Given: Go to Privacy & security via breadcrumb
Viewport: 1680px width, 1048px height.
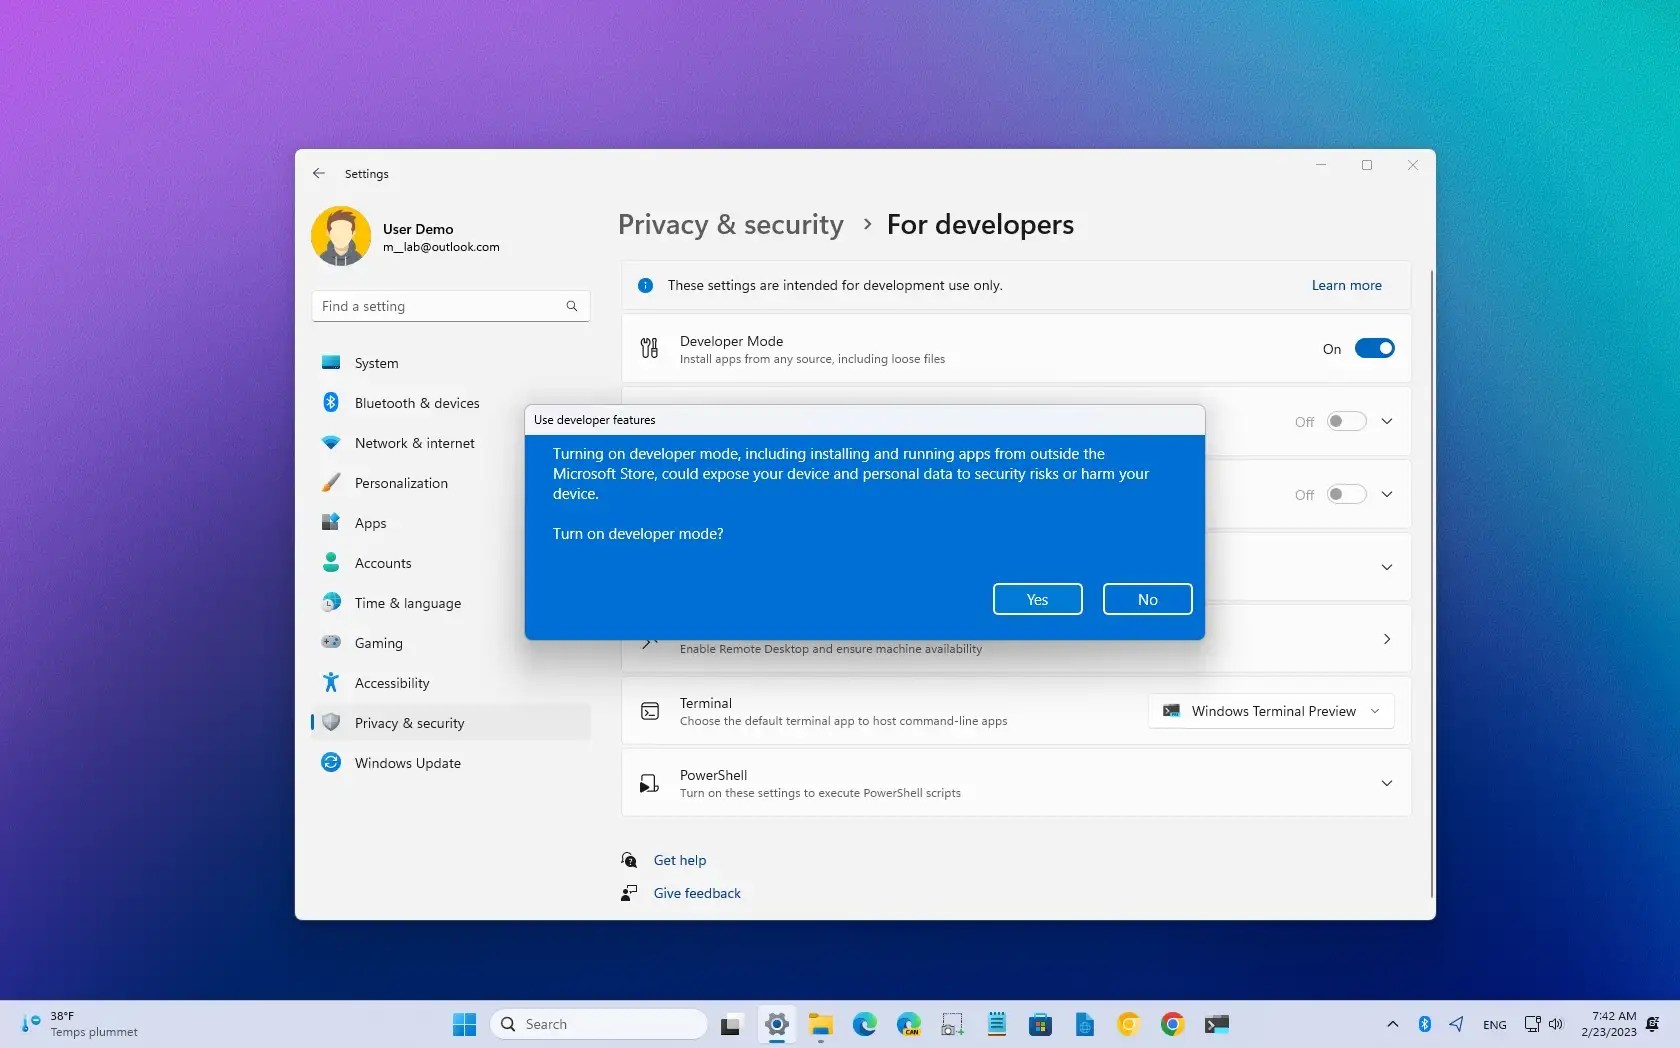Looking at the screenshot, I should 729,224.
